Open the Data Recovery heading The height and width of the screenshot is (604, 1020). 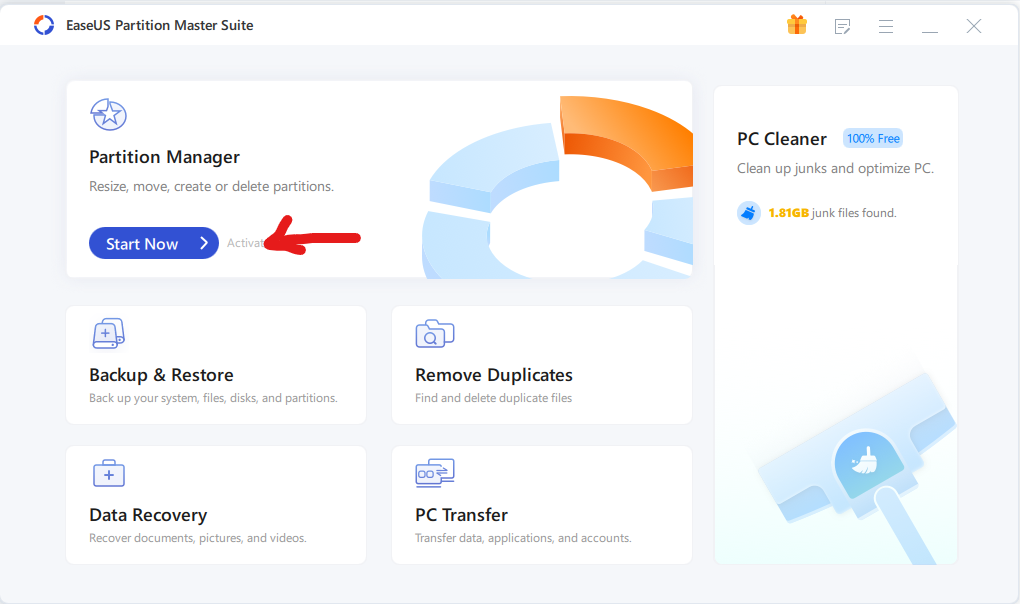coord(148,515)
